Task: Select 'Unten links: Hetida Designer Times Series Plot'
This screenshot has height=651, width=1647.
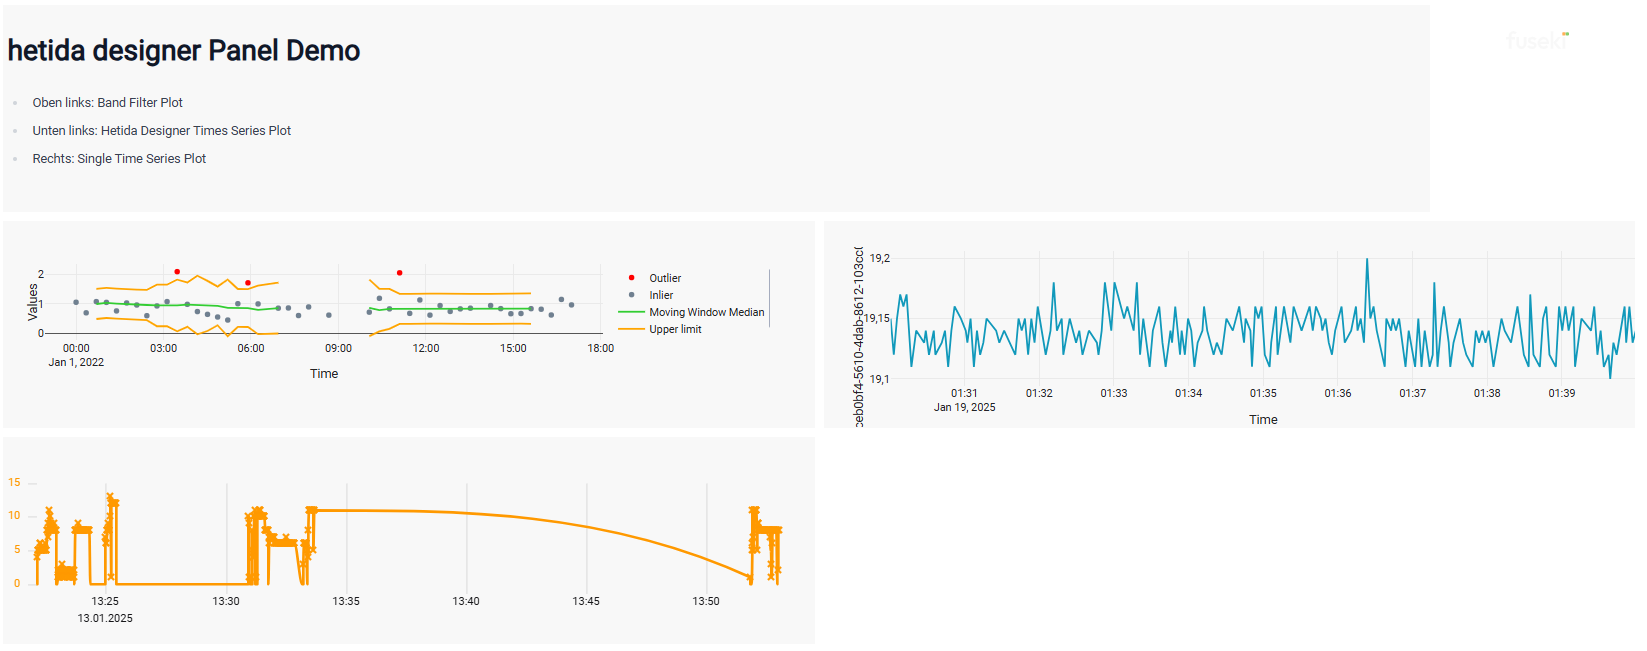Action: pos(162,131)
